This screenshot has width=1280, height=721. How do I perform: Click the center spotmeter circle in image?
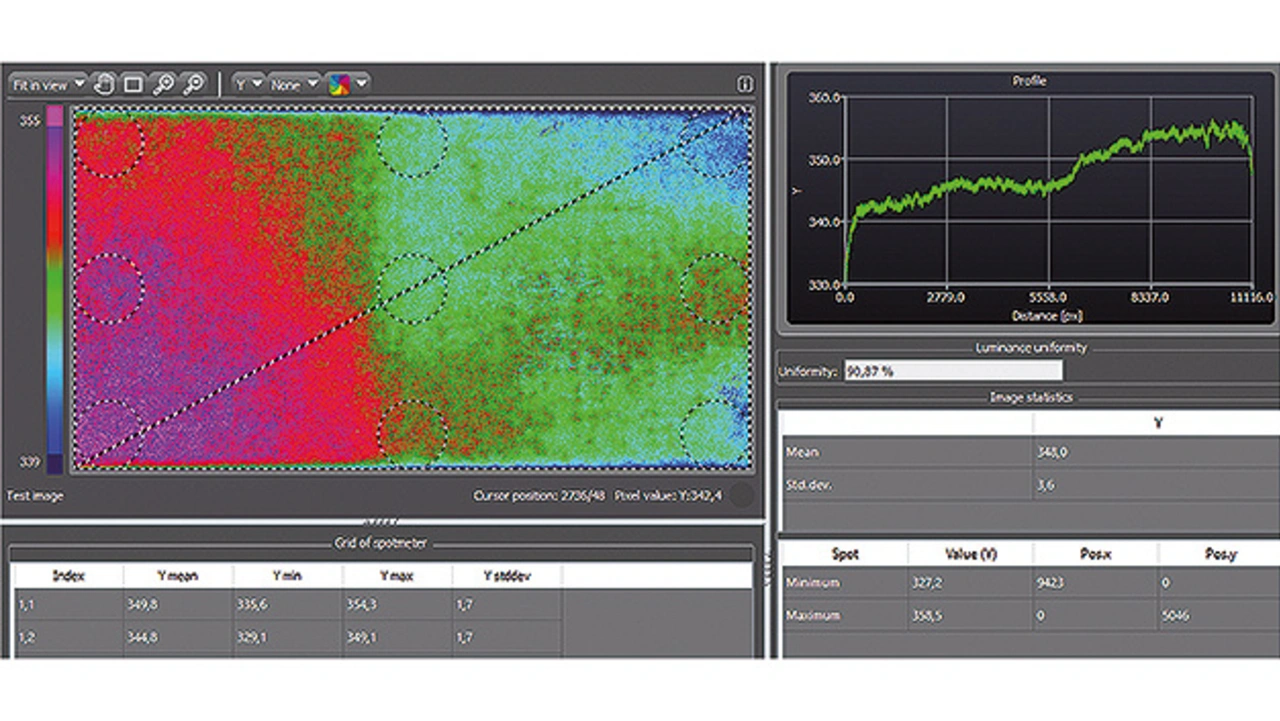pos(412,288)
